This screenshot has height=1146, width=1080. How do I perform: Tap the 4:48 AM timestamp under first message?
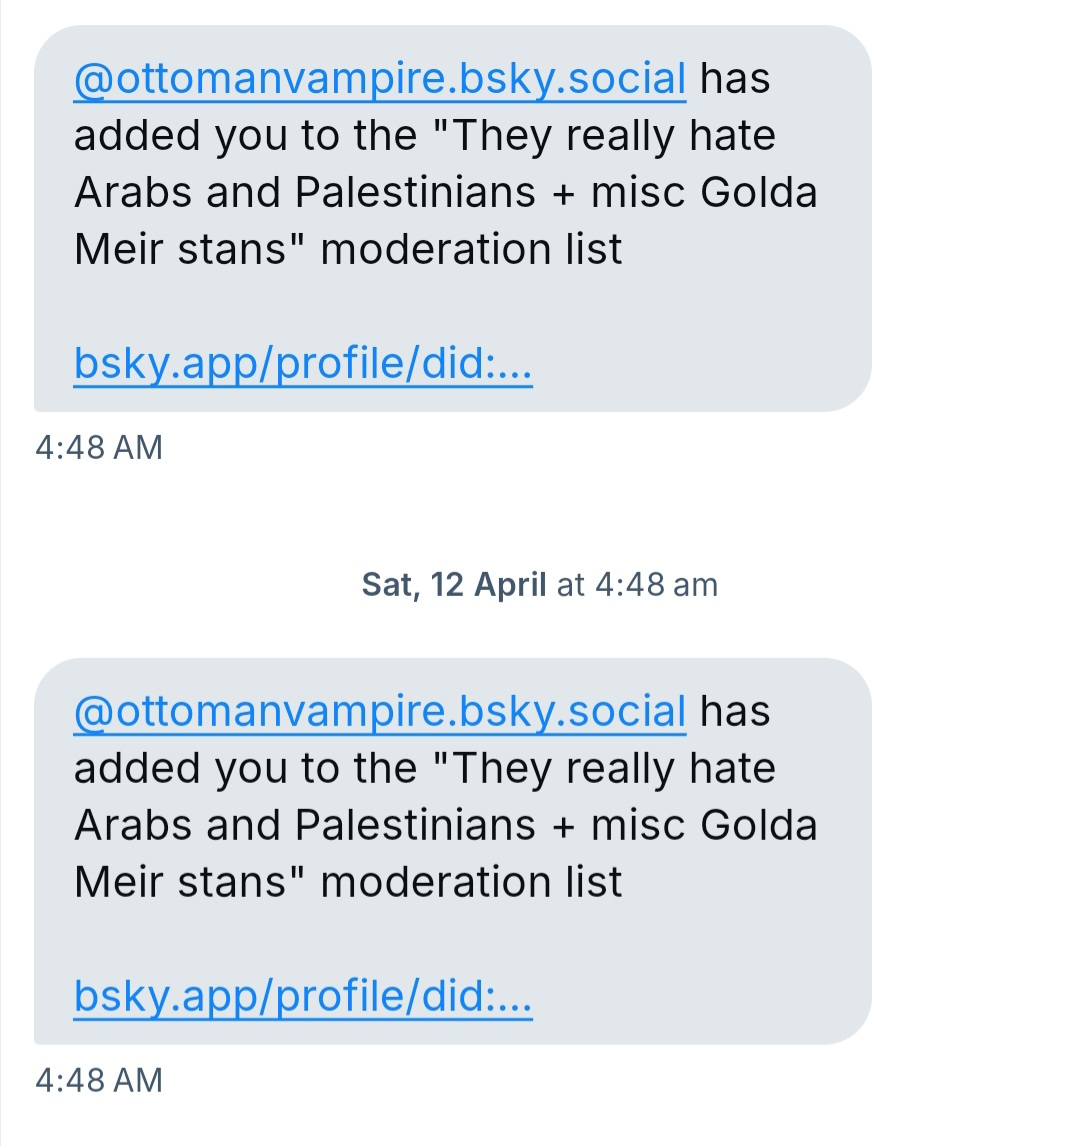click(x=99, y=447)
